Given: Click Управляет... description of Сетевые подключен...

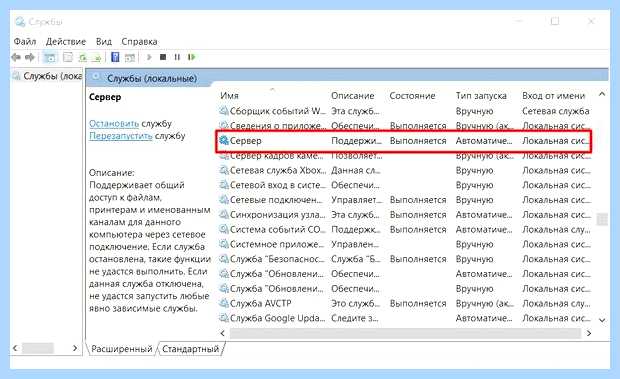Looking at the screenshot, I should pyautogui.click(x=357, y=200).
